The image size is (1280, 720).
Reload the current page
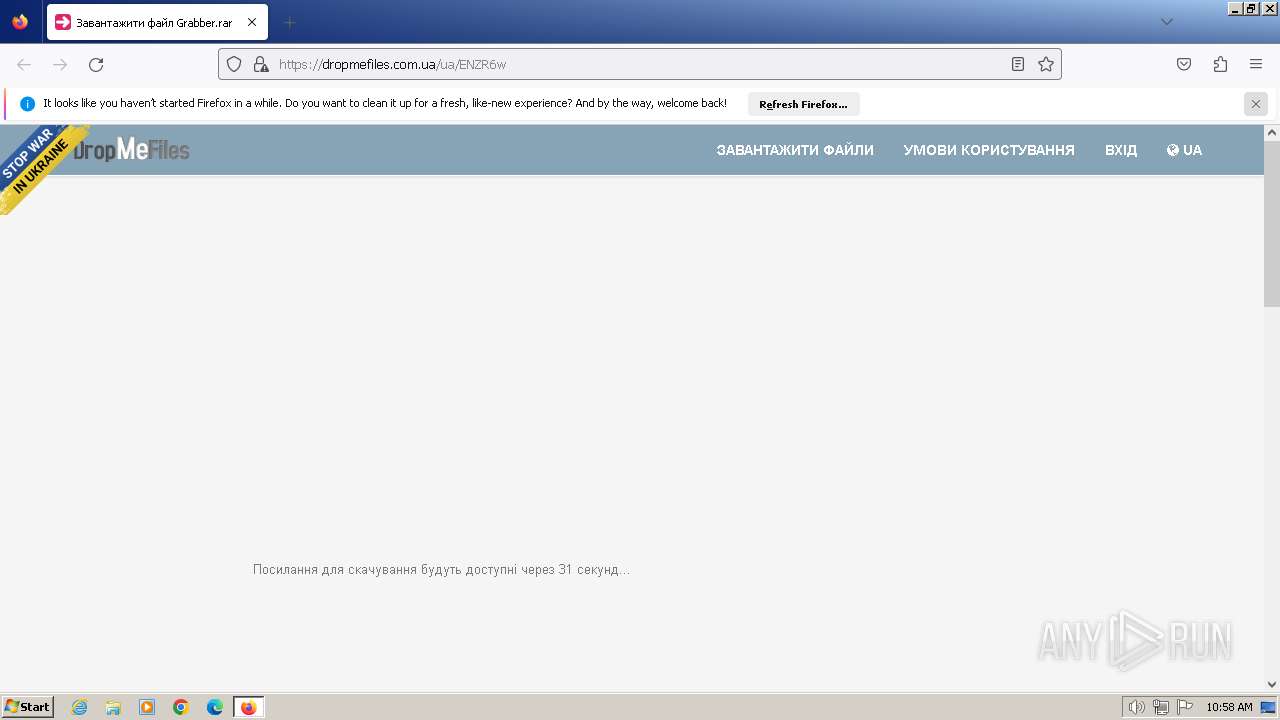(96, 64)
